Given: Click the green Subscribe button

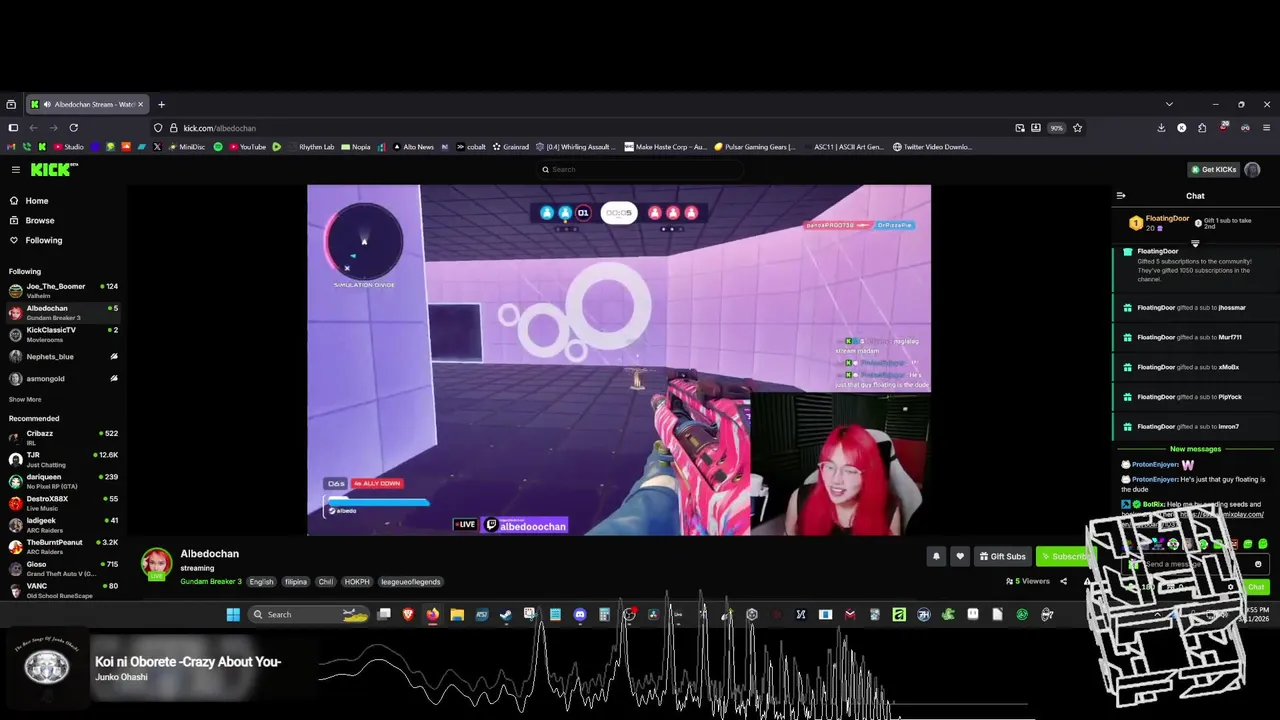Looking at the screenshot, I should [x=1064, y=556].
